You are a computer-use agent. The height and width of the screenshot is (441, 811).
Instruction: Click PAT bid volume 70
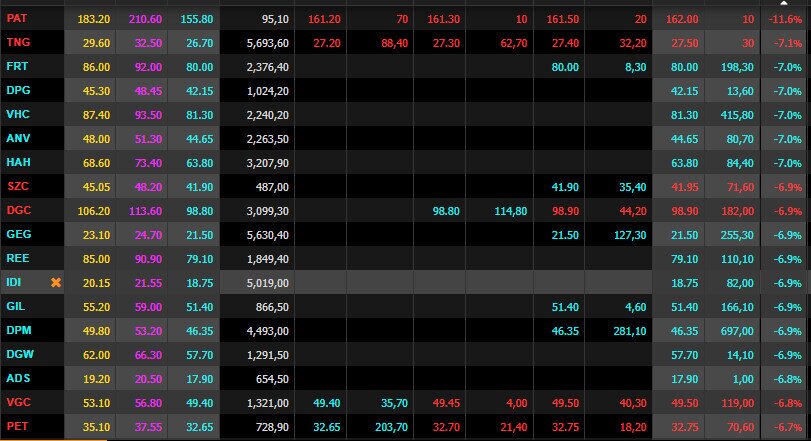[402, 19]
